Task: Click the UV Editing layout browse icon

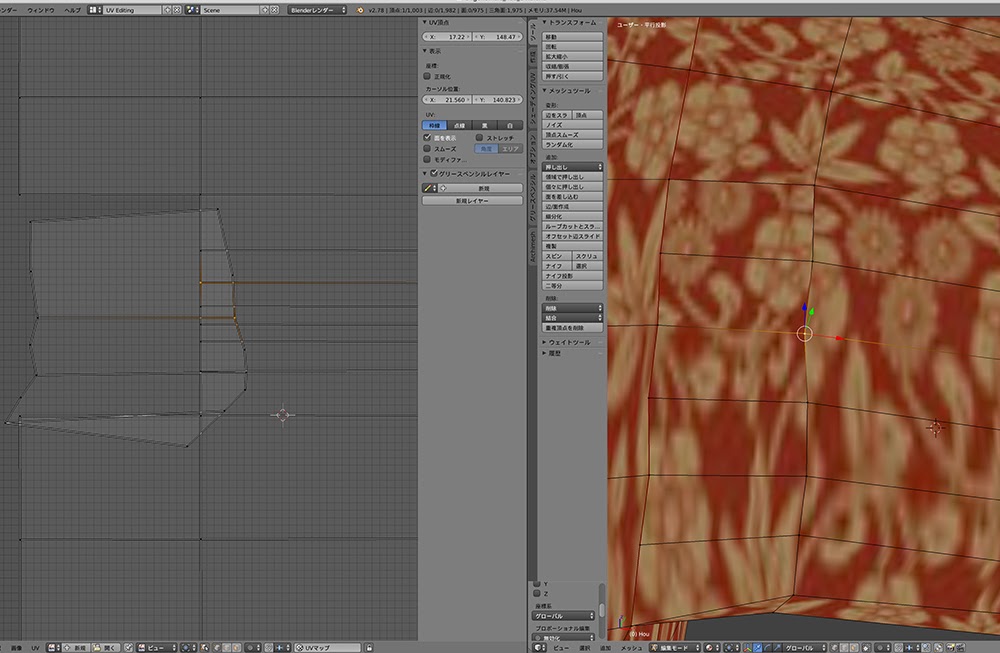Action: [x=97, y=9]
